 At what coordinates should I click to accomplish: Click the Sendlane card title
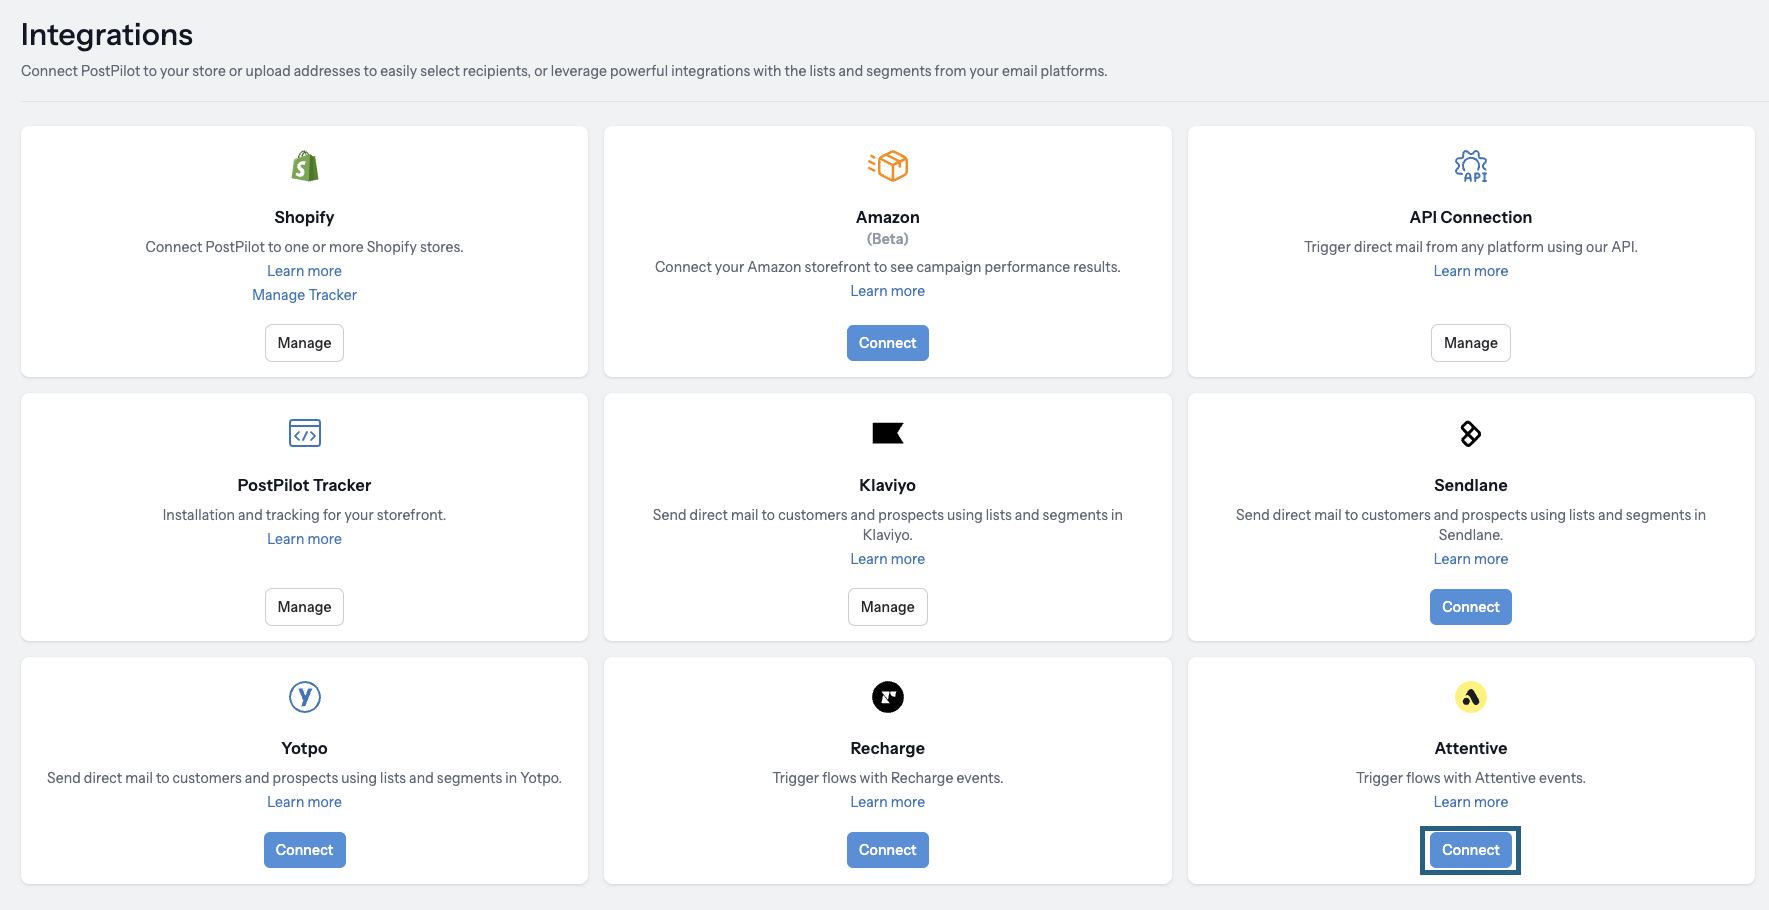tap(1471, 485)
